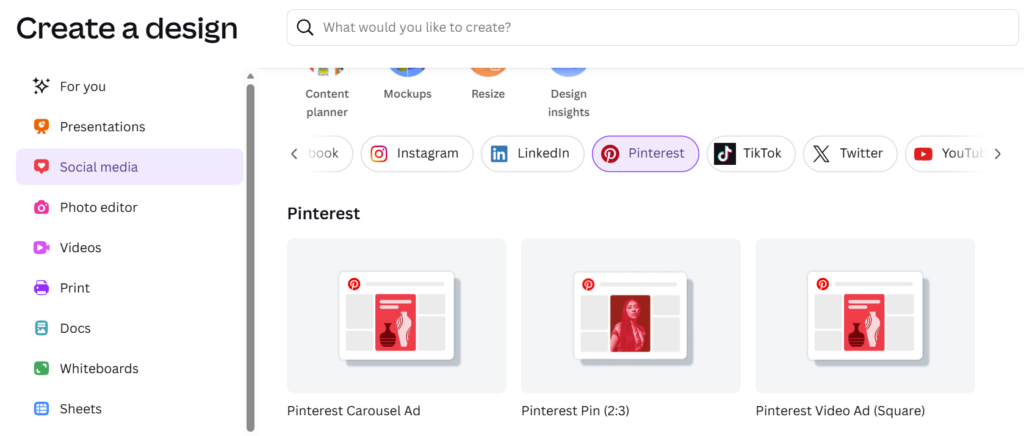Image resolution: width=1024 pixels, height=436 pixels.
Task: Click the Photo editor camera icon
Action: (x=41, y=207)
